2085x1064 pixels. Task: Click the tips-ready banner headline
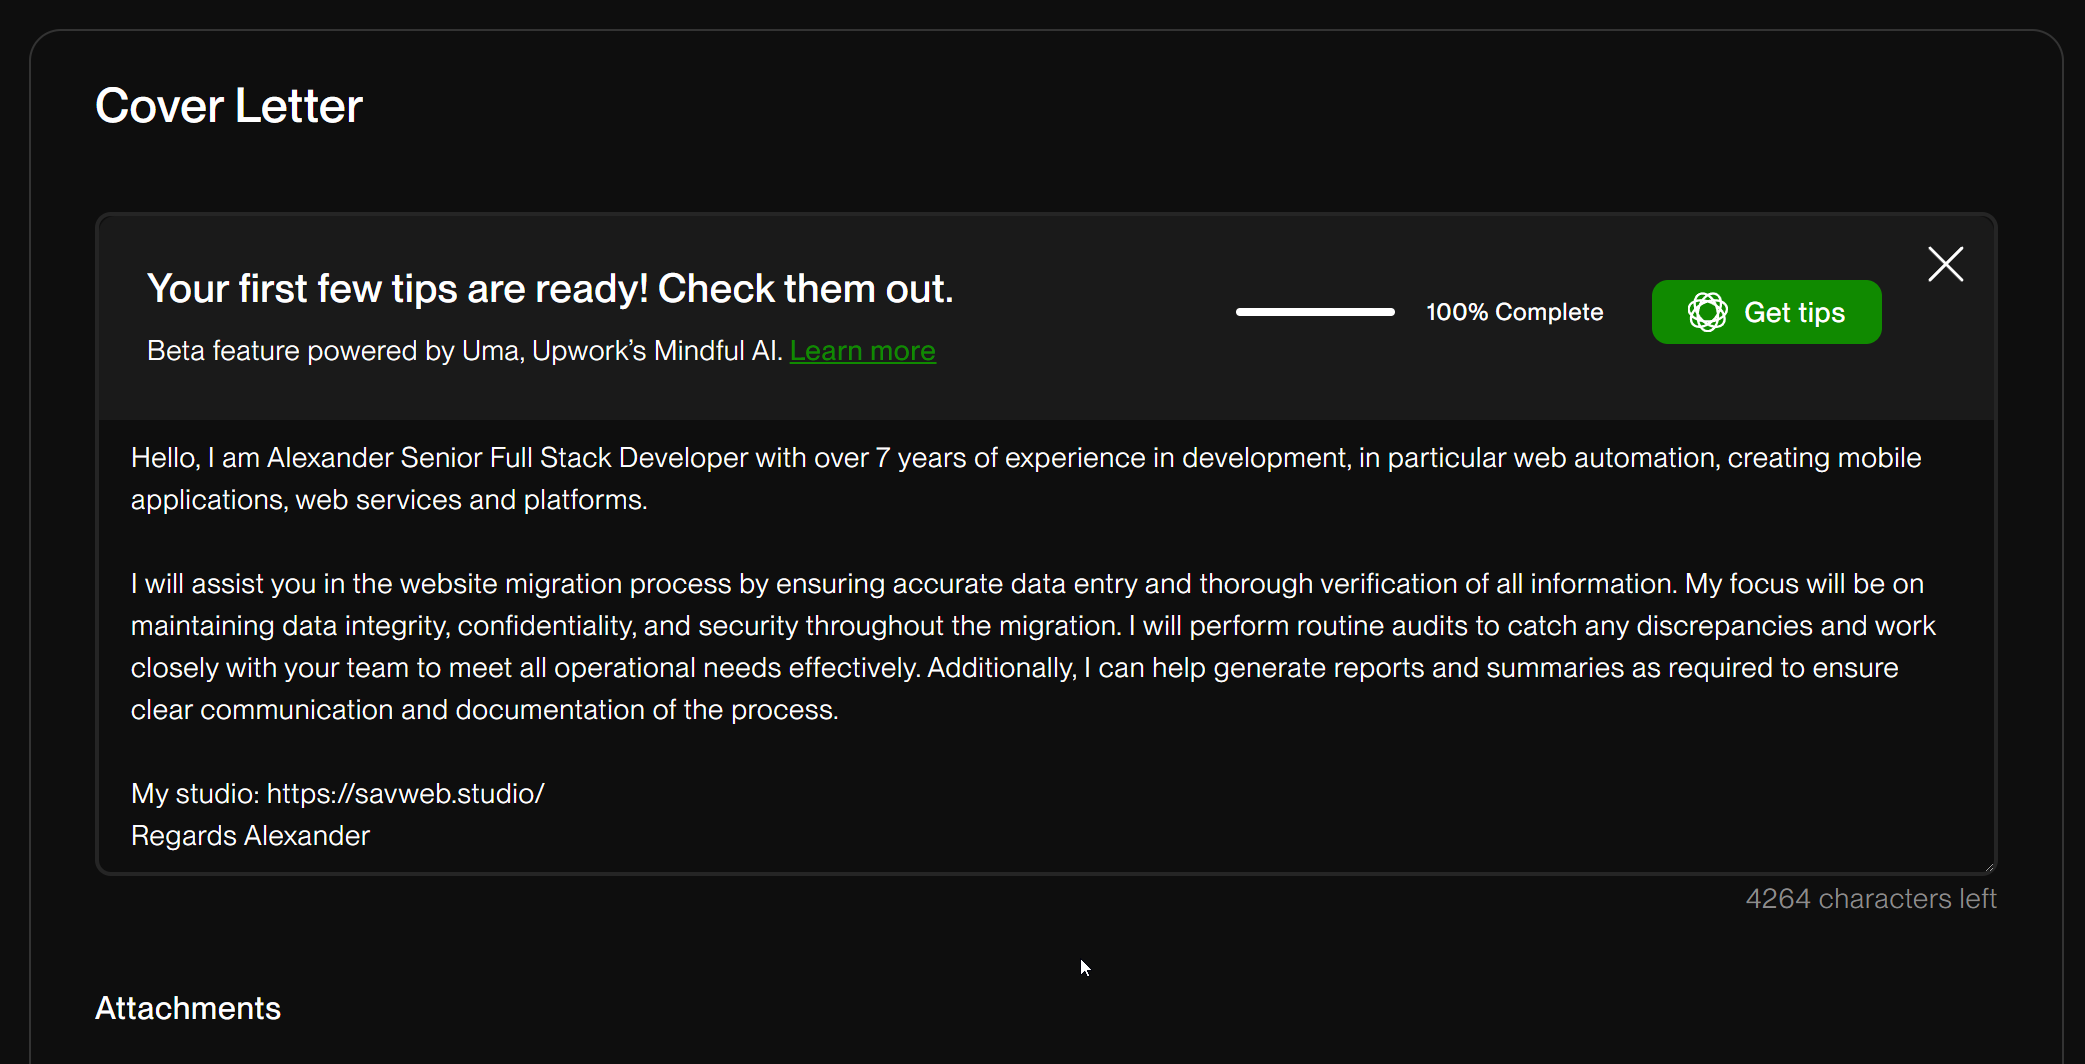[550, 289]
